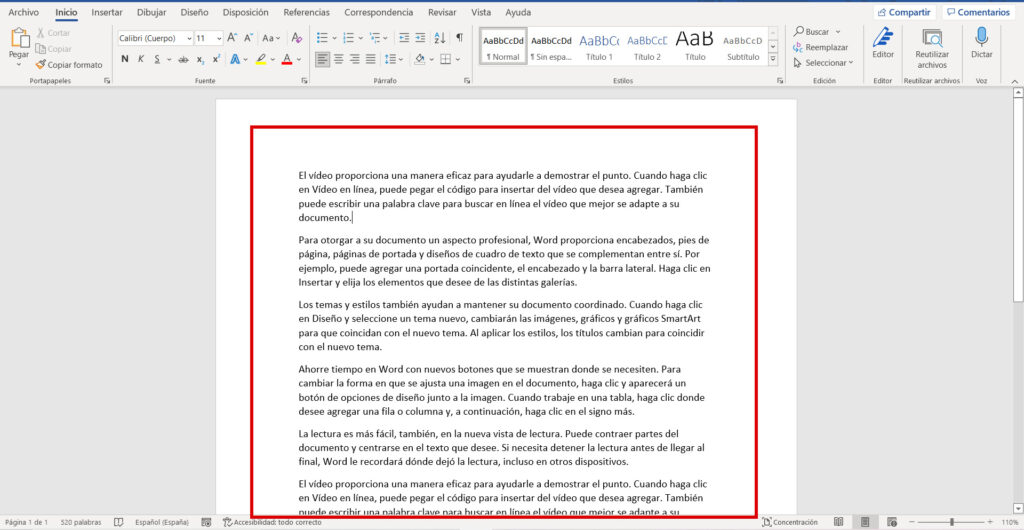Image resolution: width=1024 pixels, height=530 pixels.
Task: Click the zoom slider in the status bar
Action: pyautogui.click(x=951, y=522)
